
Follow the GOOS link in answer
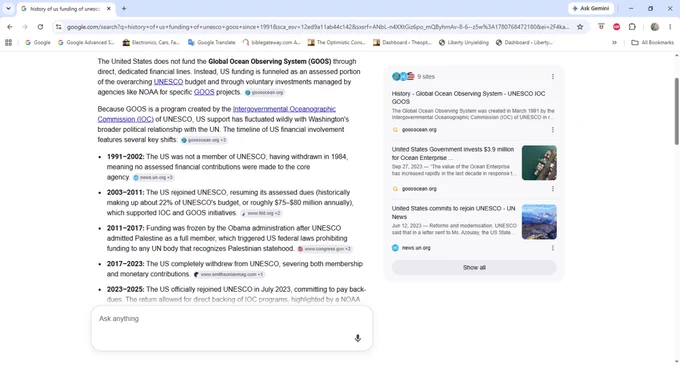[204, 92]
